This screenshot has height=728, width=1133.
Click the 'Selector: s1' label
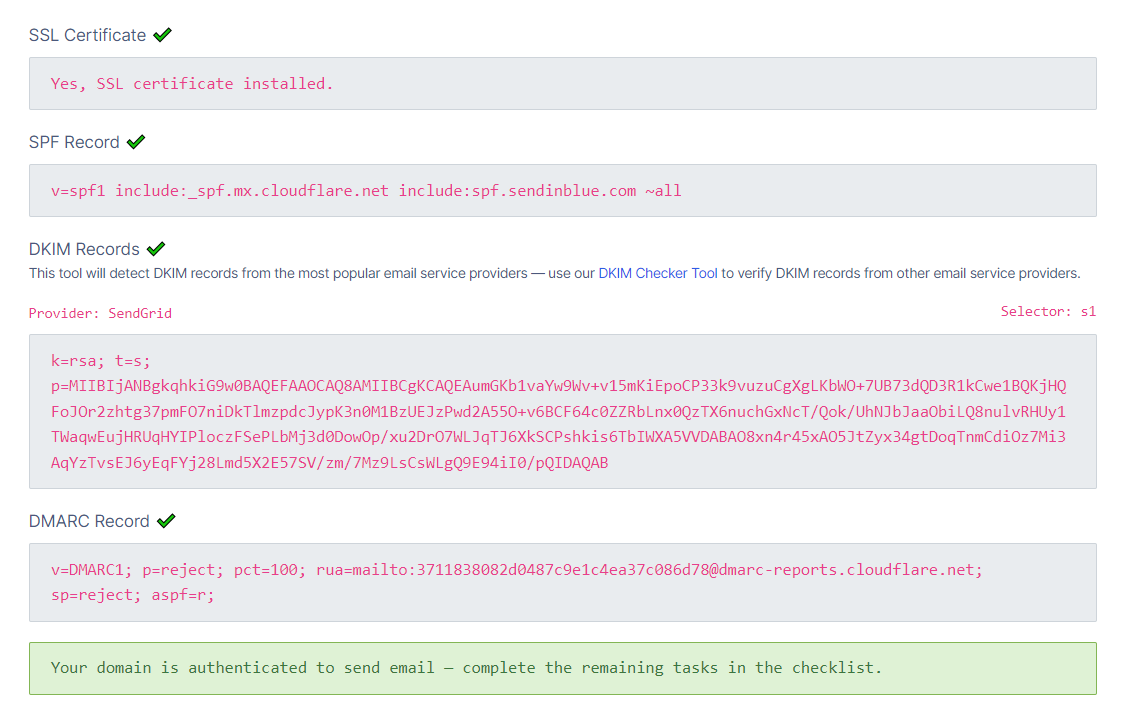coord(1048,312)
